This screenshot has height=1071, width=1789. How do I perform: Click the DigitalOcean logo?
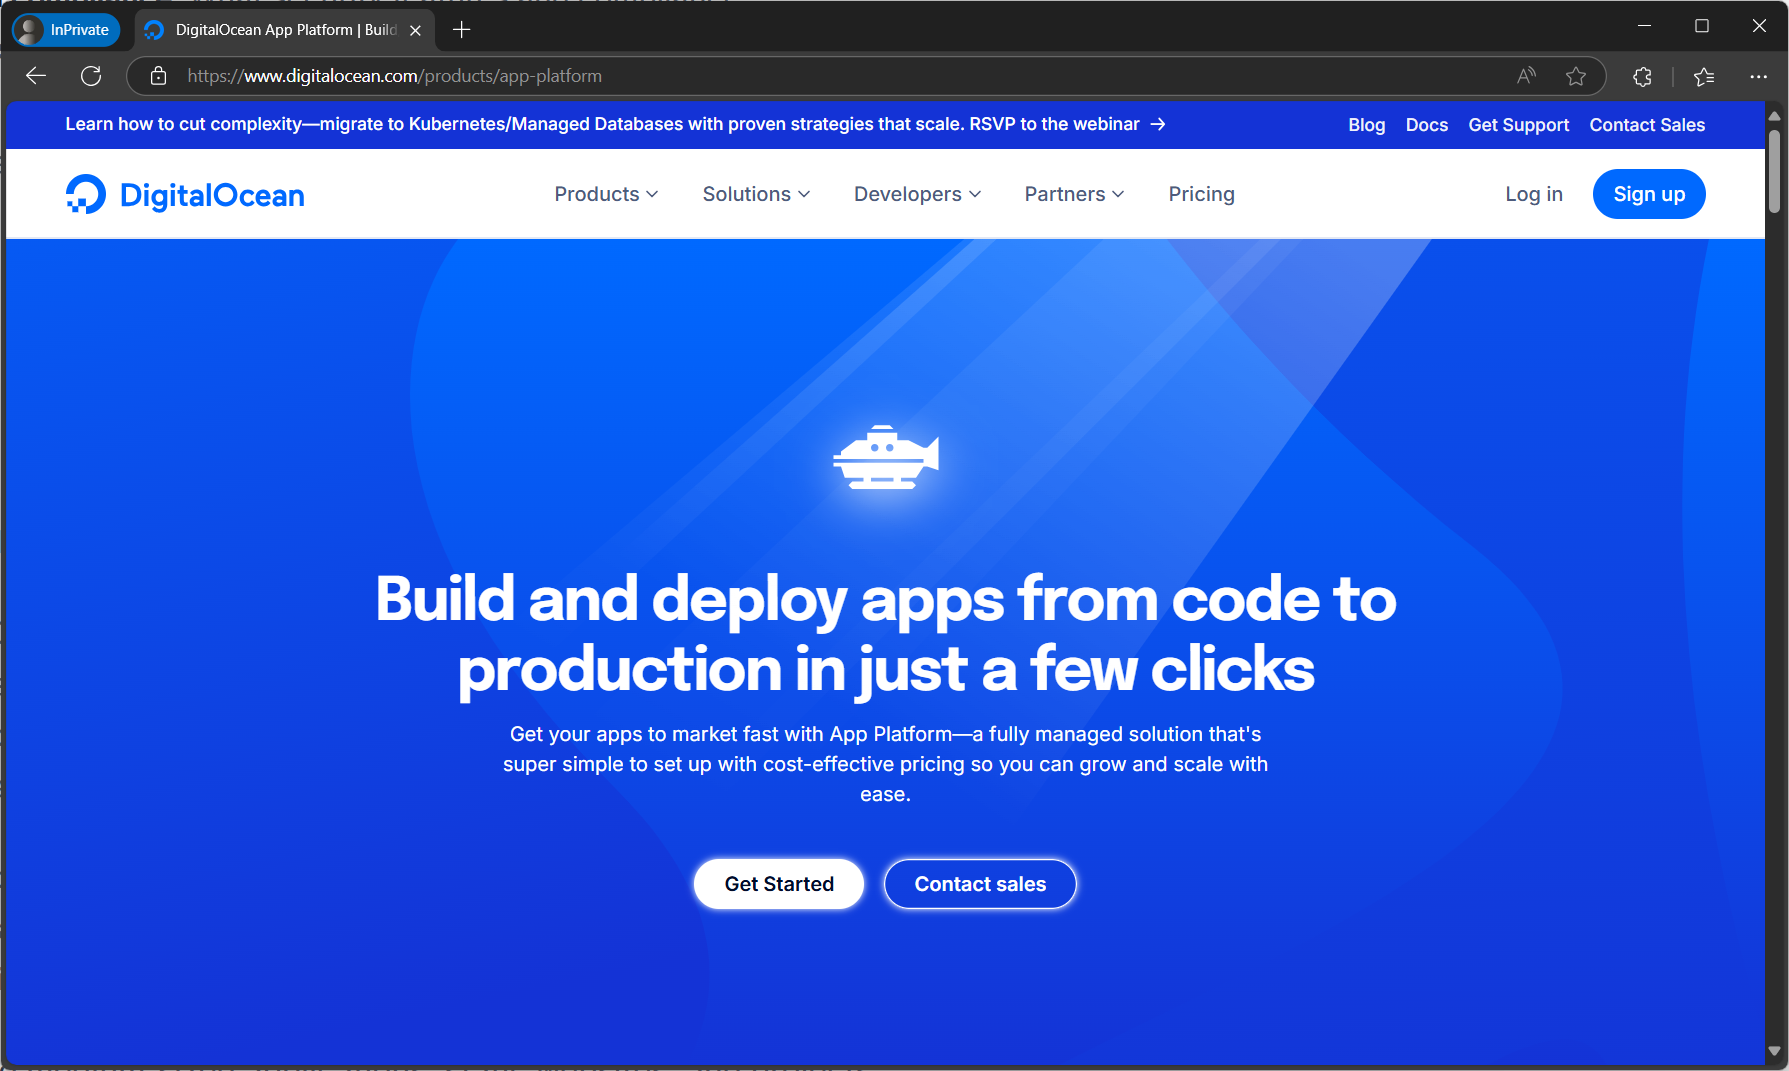185,194
